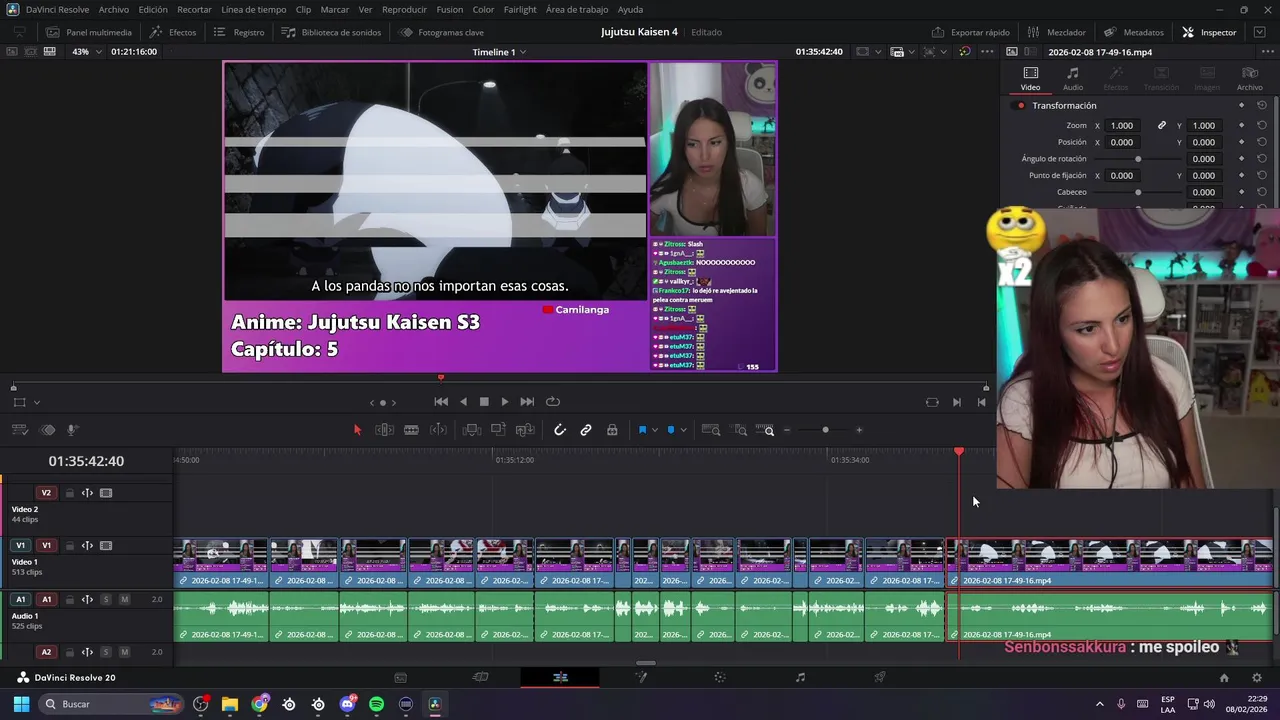The height and width of the screenshot is (720, 1280).
Task: Zoom out timeline with minus button
Action: [787, 430]
